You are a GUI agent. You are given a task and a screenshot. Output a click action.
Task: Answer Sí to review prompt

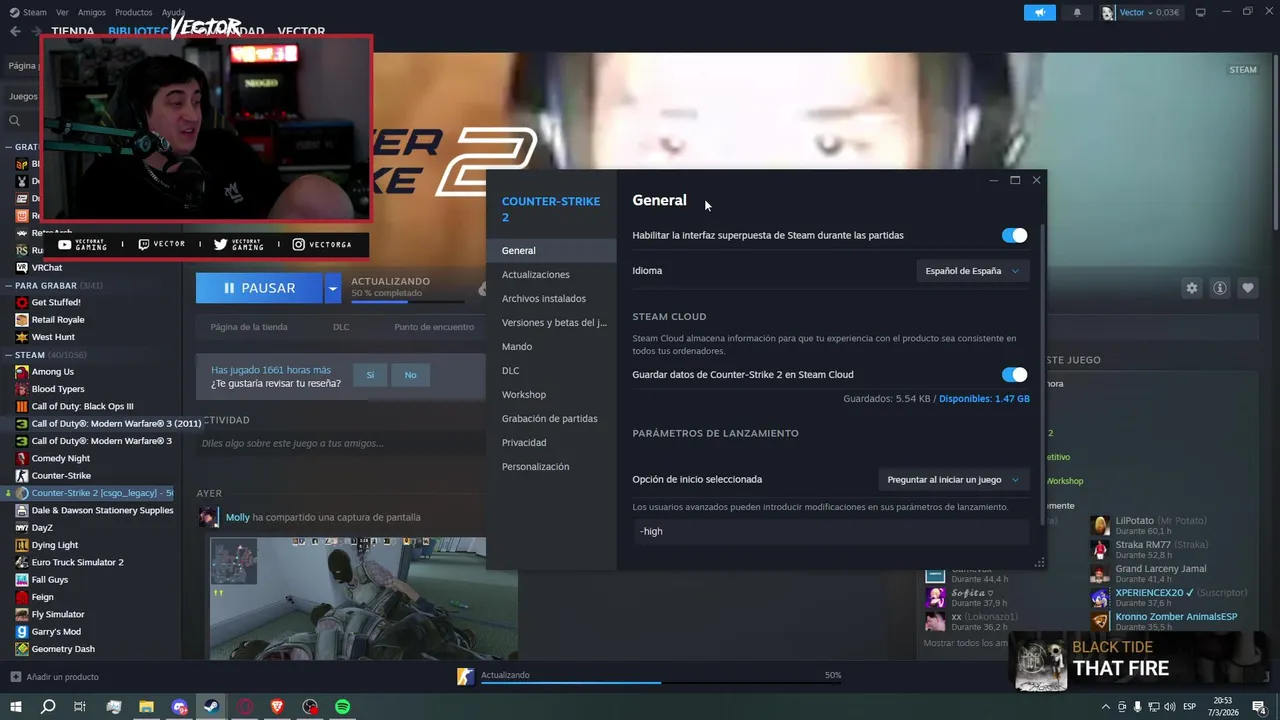[370, 375]
